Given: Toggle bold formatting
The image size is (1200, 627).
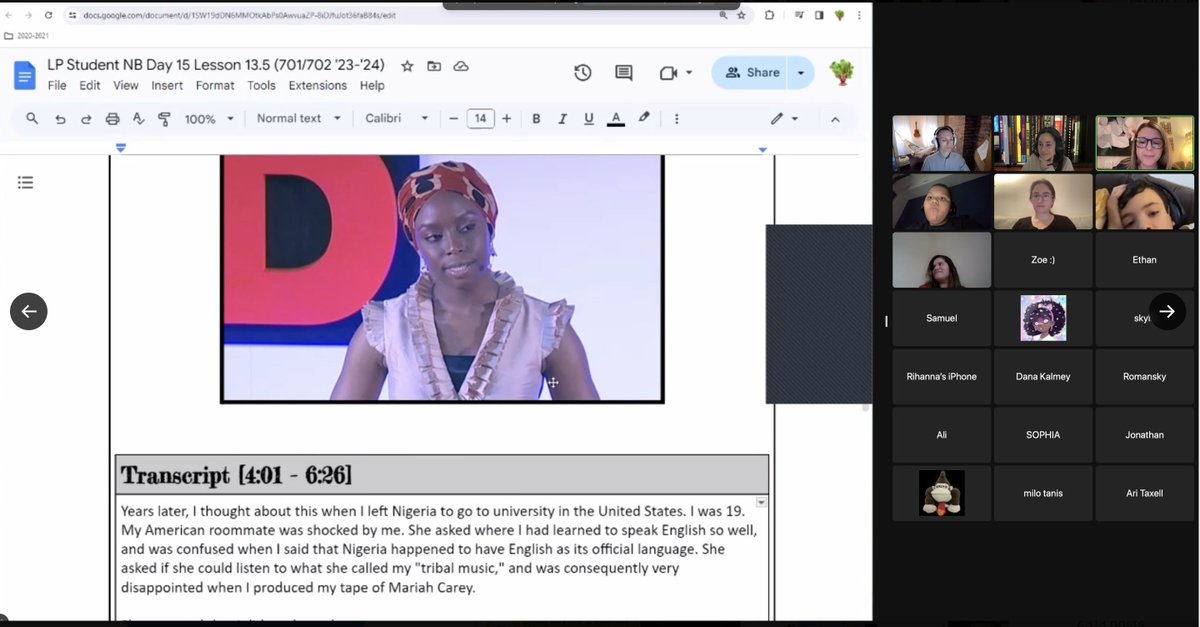Looking at the screenshot, I should [536, 118].
